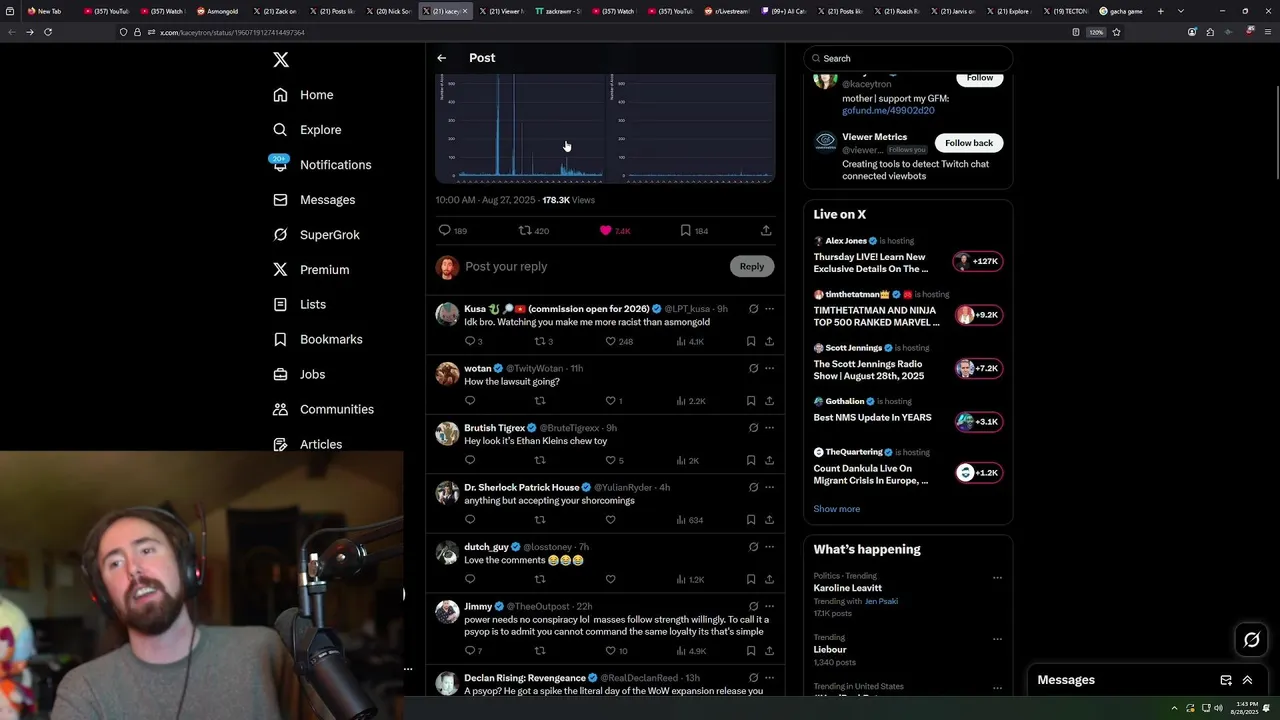Open Lists in the sidebar
1280x720 pixels.
[x=300, y=305]
